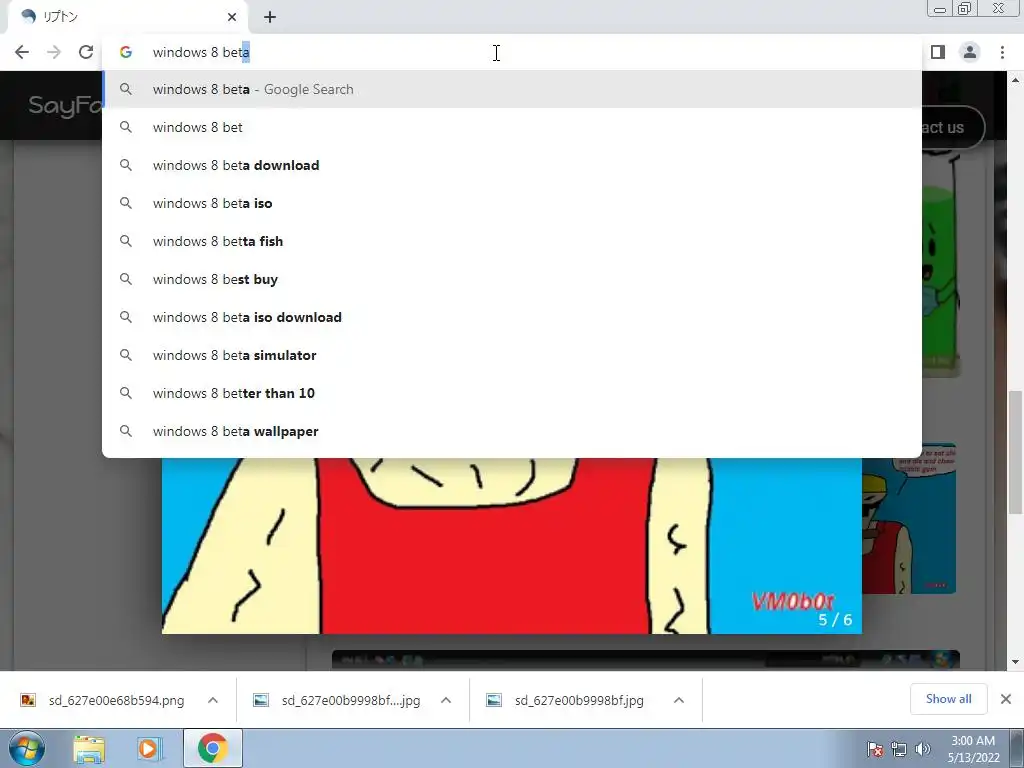Click the address bar text field
Screen dimensions: 1024x768
512,52
